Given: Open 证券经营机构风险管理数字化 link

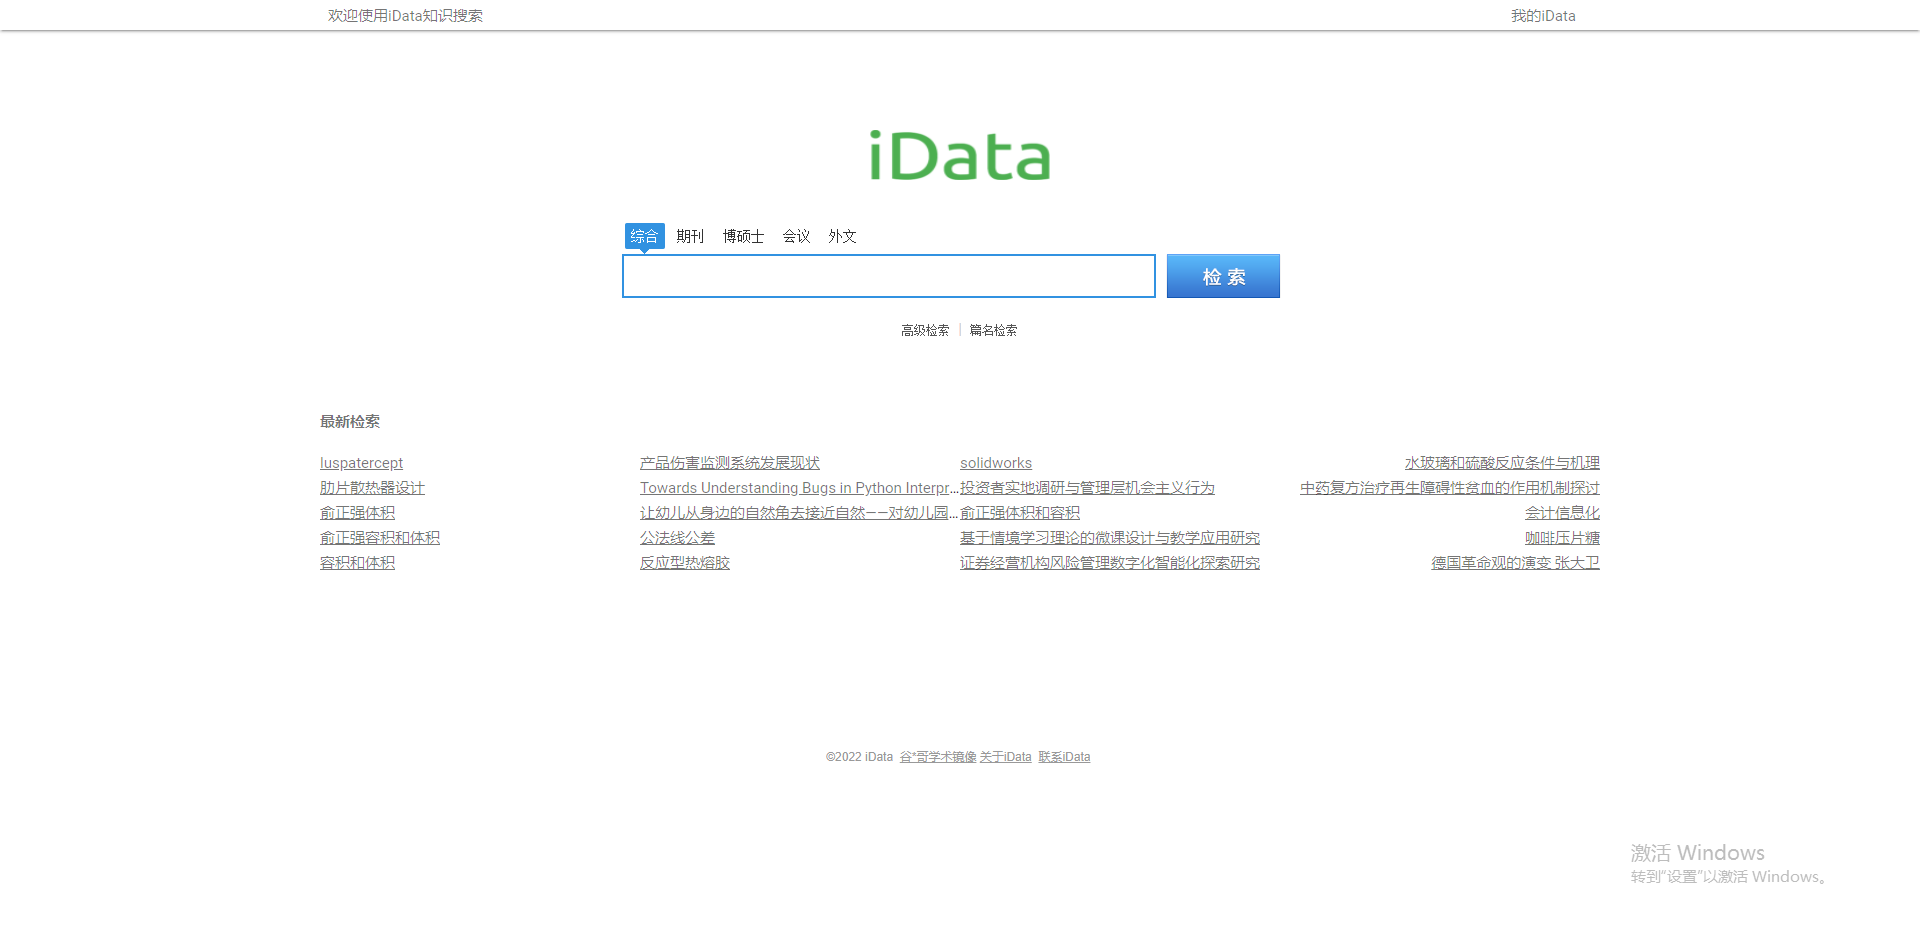Looking at the screenshot, I should tap(1110, 563).
